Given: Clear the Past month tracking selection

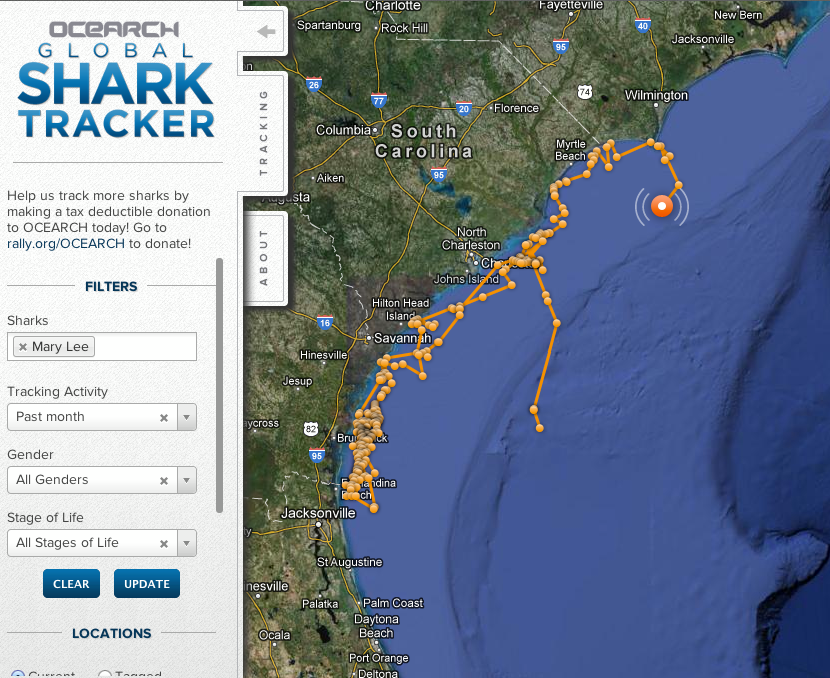Looking at the screenshot, I should (x=164, y=417).
